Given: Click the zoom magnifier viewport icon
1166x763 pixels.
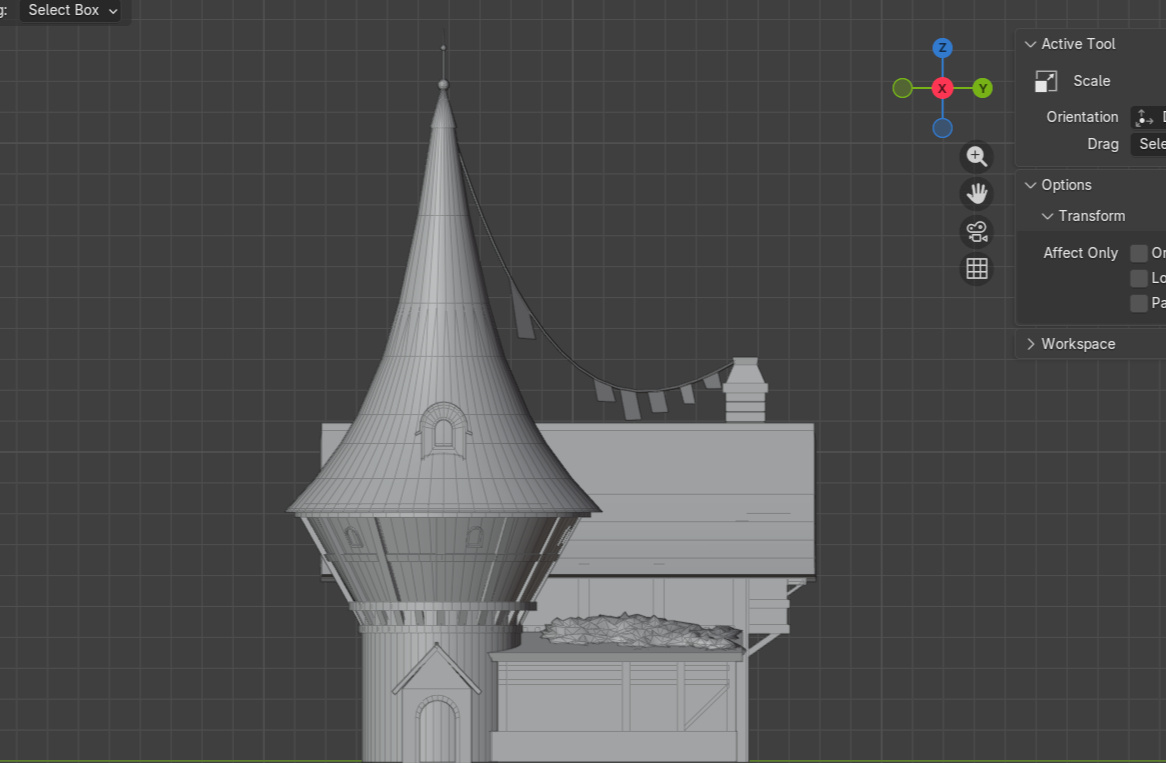Looking at the screenshot, I should tap(977, 157).
